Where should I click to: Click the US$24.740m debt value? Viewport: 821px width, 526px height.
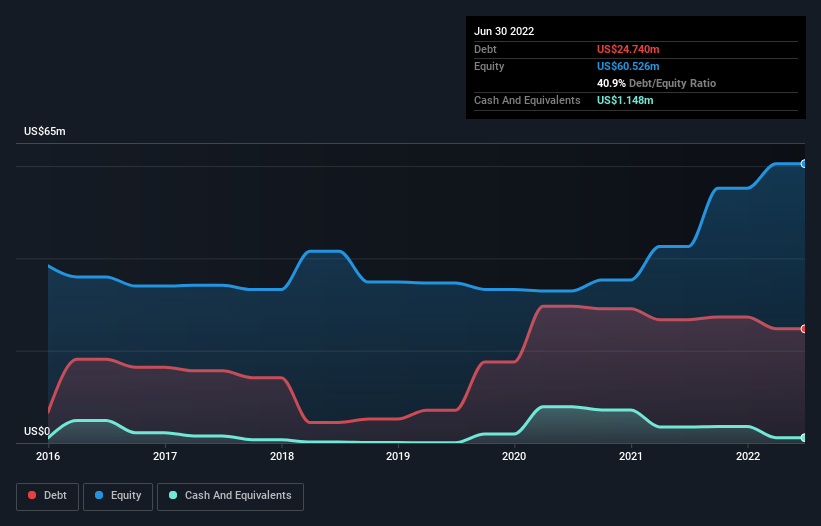pos(628,49)
